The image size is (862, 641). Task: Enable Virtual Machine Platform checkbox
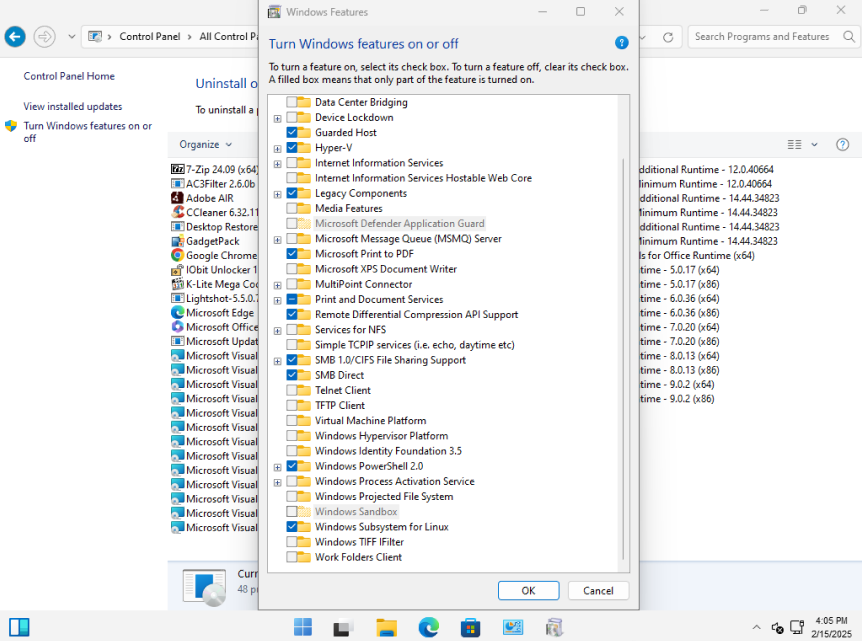292,421
